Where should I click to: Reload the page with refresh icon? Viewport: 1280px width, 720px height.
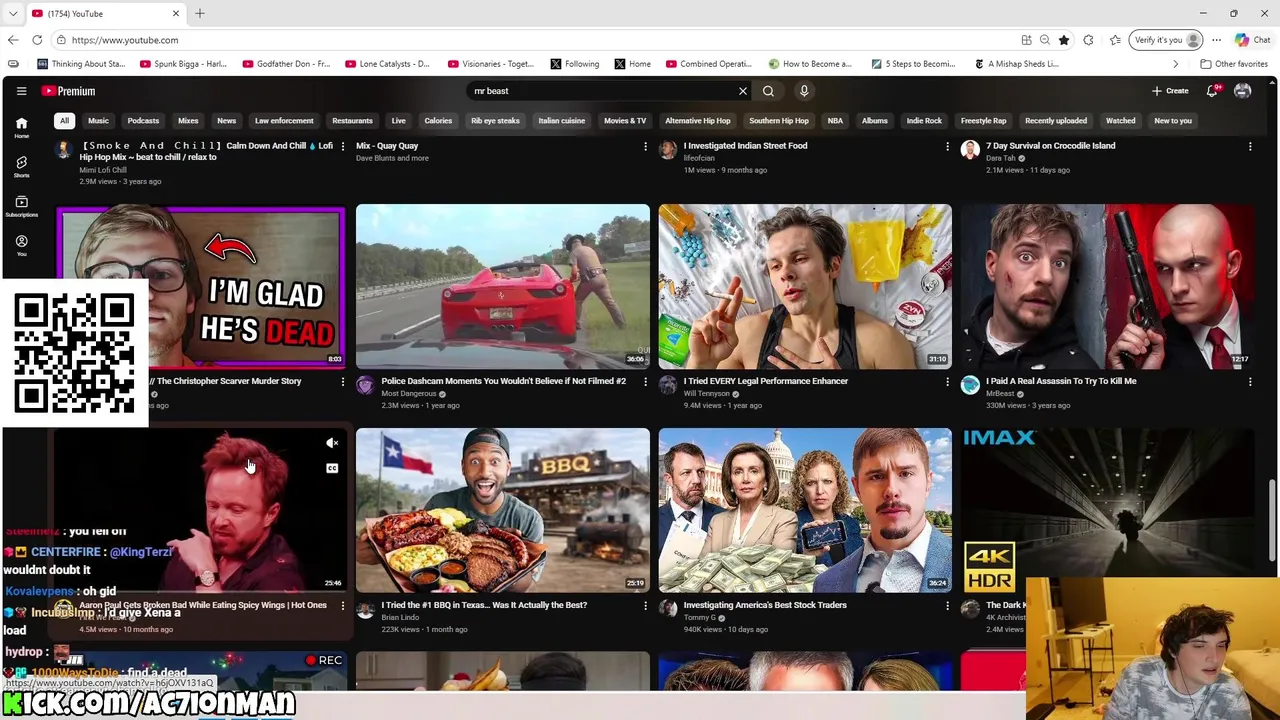37,40
